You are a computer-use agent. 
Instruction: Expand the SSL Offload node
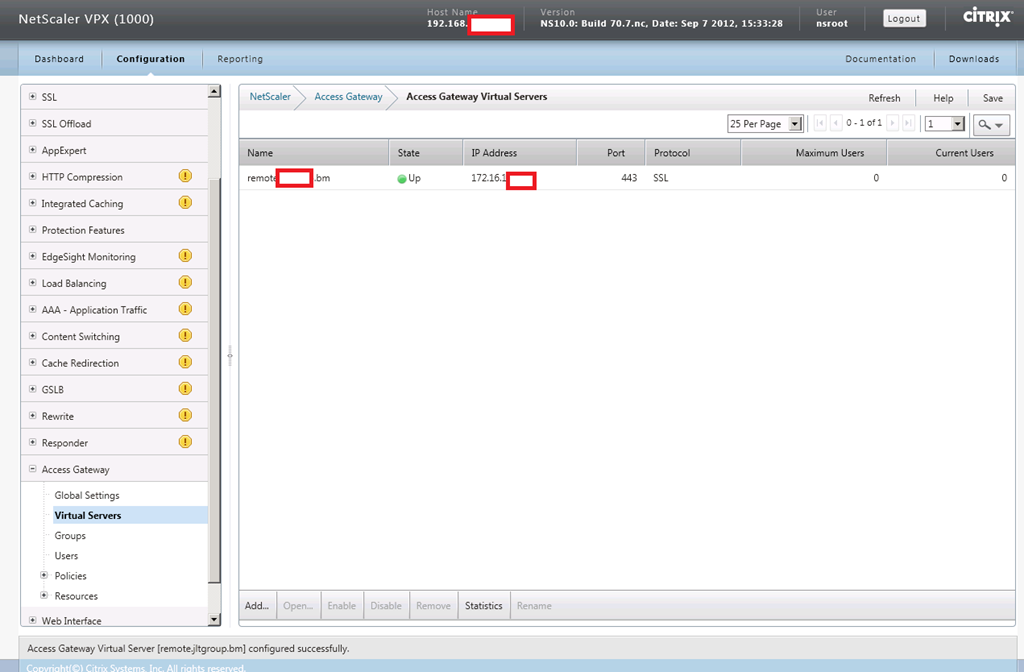coord(33,123)
